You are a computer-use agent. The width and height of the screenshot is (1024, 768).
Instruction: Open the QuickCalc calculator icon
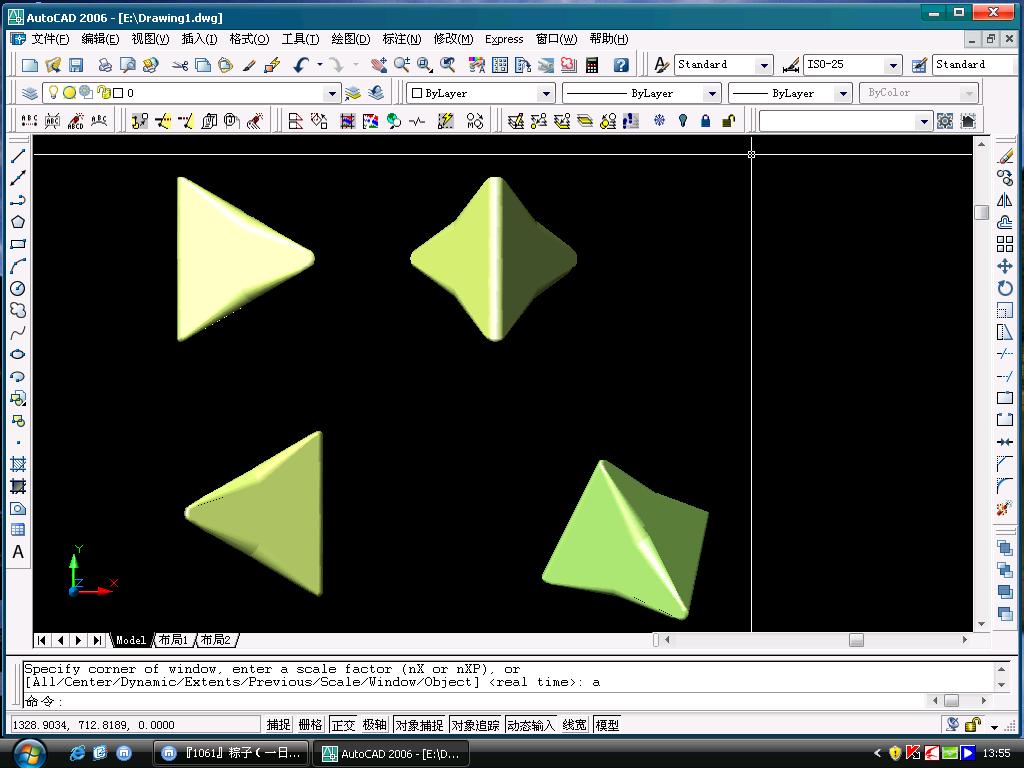[592, 65]
